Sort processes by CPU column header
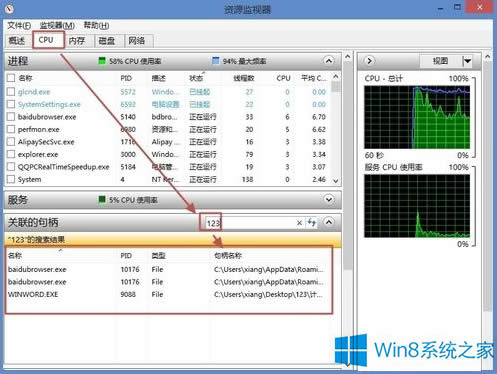This screenshot has width=497, height=374. click(x=283, y=78)
